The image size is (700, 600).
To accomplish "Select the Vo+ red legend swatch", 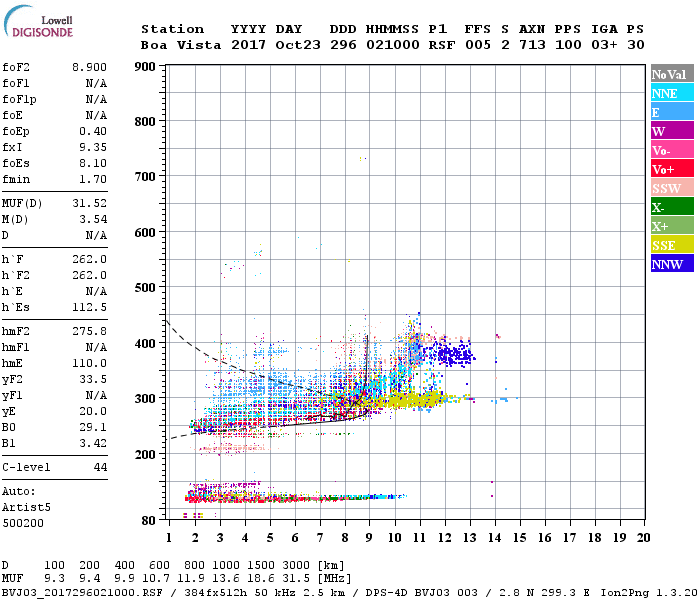I will 672,169.
